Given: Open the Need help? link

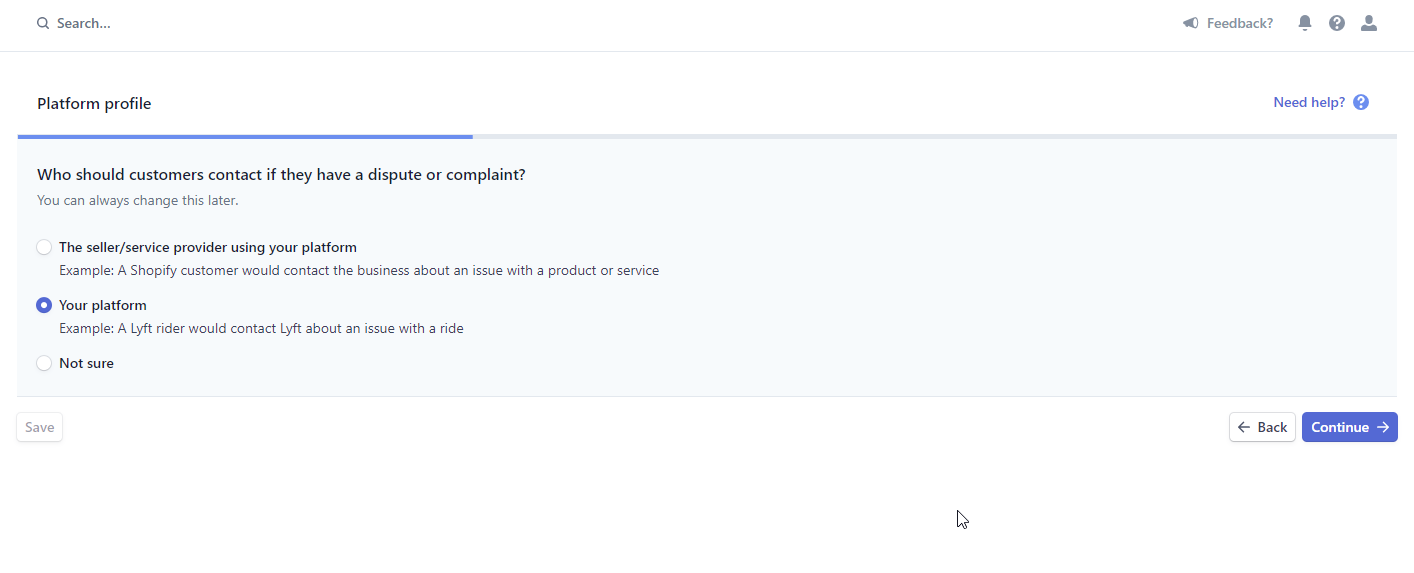Looking at the screenshot, I should [1309, 102].
